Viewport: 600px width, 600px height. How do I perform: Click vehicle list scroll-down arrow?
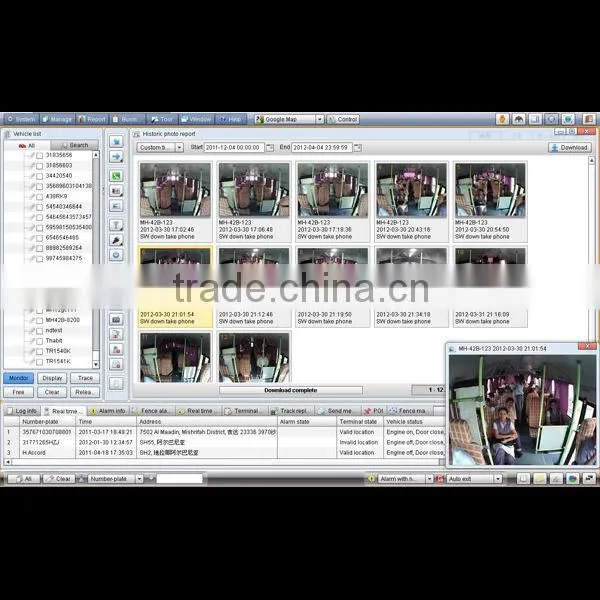coord(96,365)
